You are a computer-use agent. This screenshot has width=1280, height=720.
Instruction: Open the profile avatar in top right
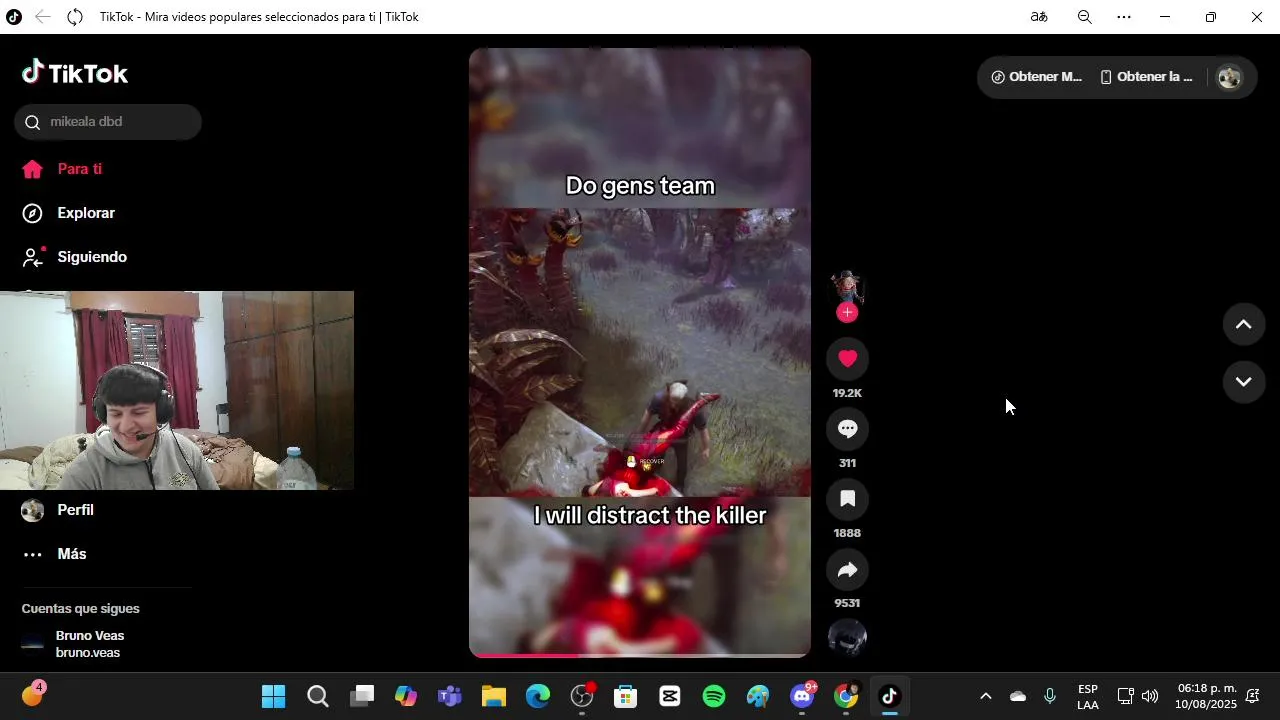(x=1229, y=77)
